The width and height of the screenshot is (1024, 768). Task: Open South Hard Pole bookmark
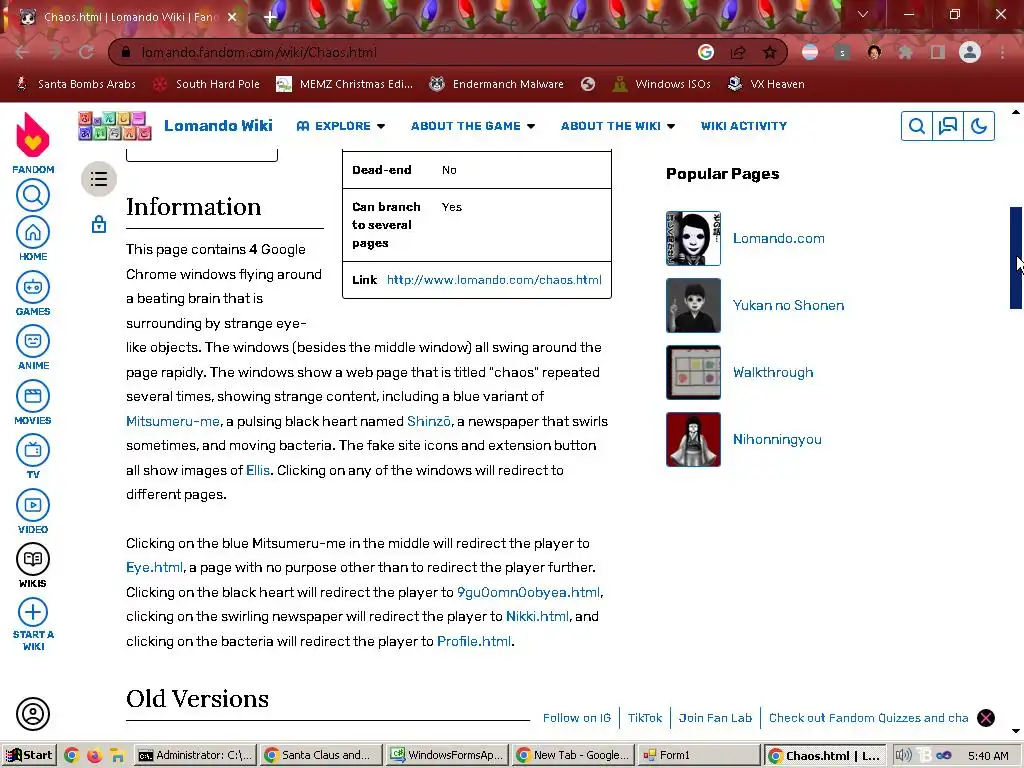tap(206, 84)
